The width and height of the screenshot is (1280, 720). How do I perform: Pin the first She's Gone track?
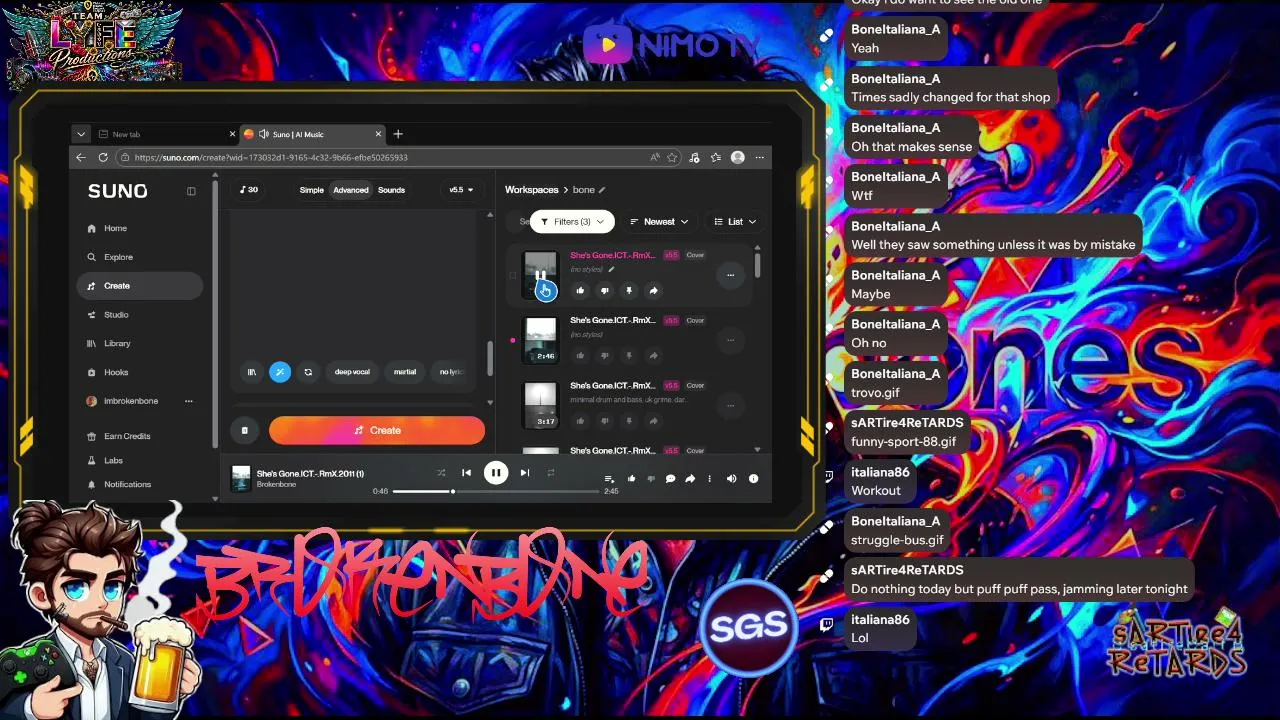click(x=629, y=290)
